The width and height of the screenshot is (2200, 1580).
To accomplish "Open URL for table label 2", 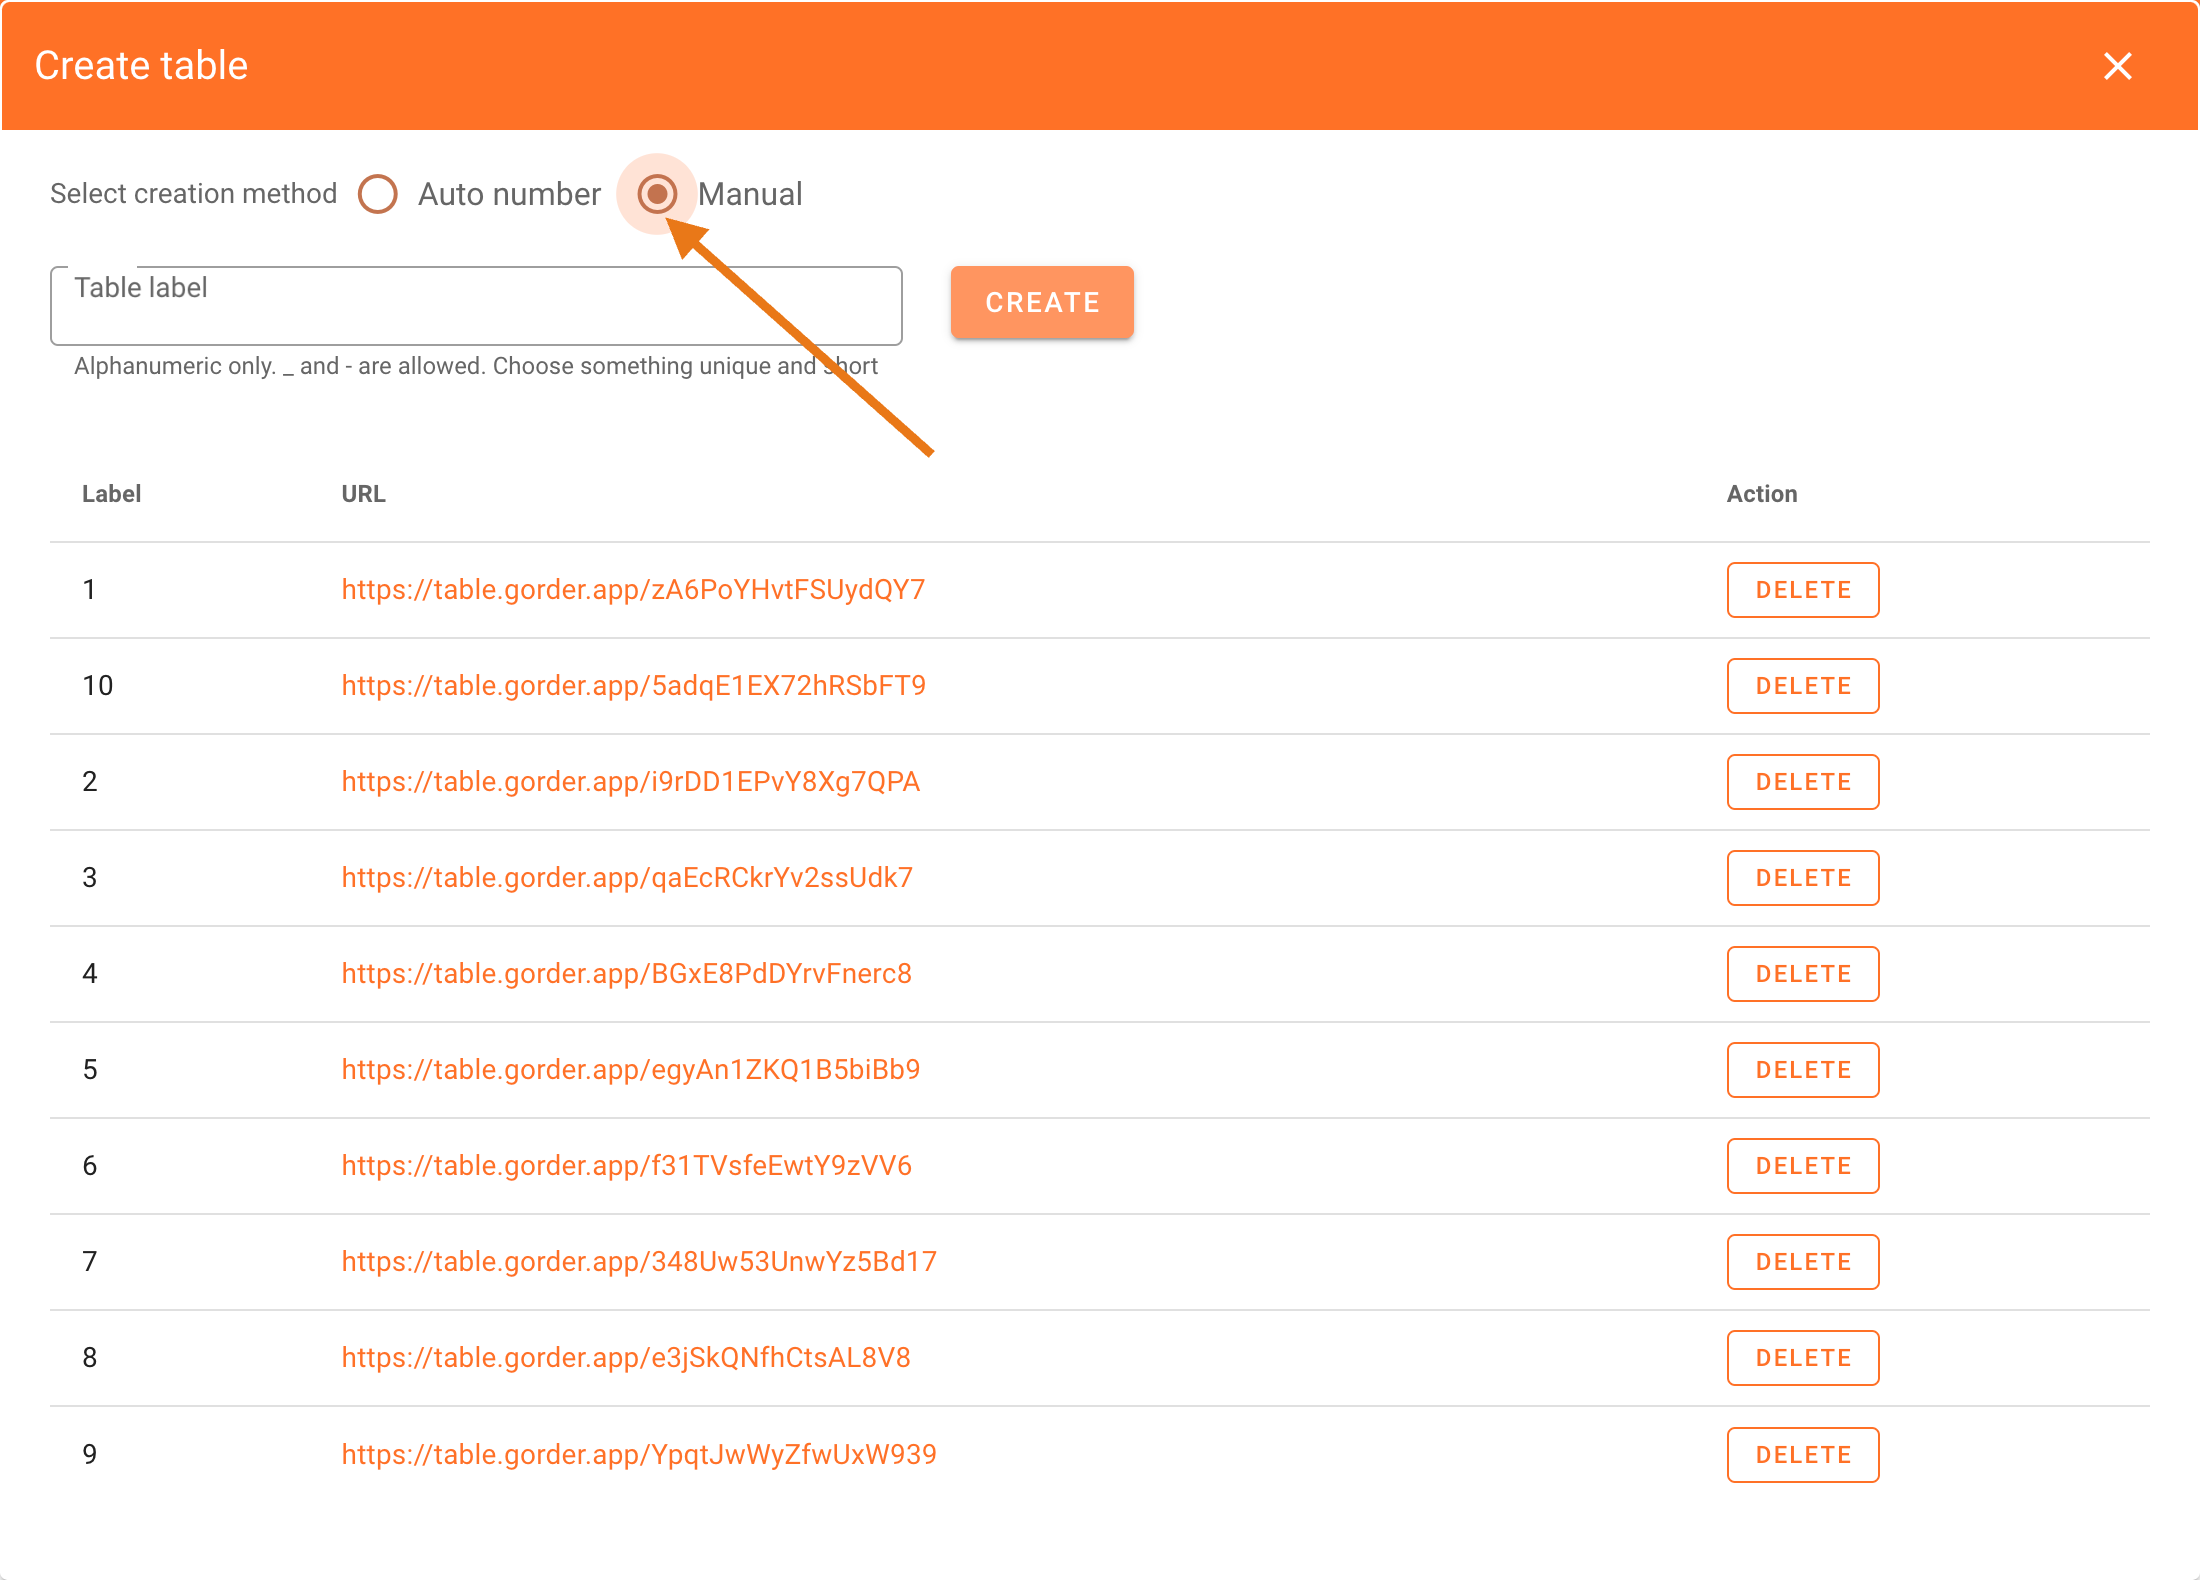I will click(631, 782).
